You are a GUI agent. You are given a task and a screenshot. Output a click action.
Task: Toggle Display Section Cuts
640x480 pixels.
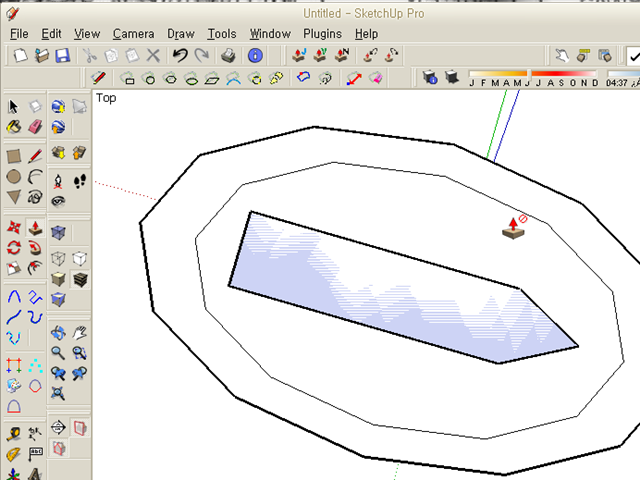(59, 448)
